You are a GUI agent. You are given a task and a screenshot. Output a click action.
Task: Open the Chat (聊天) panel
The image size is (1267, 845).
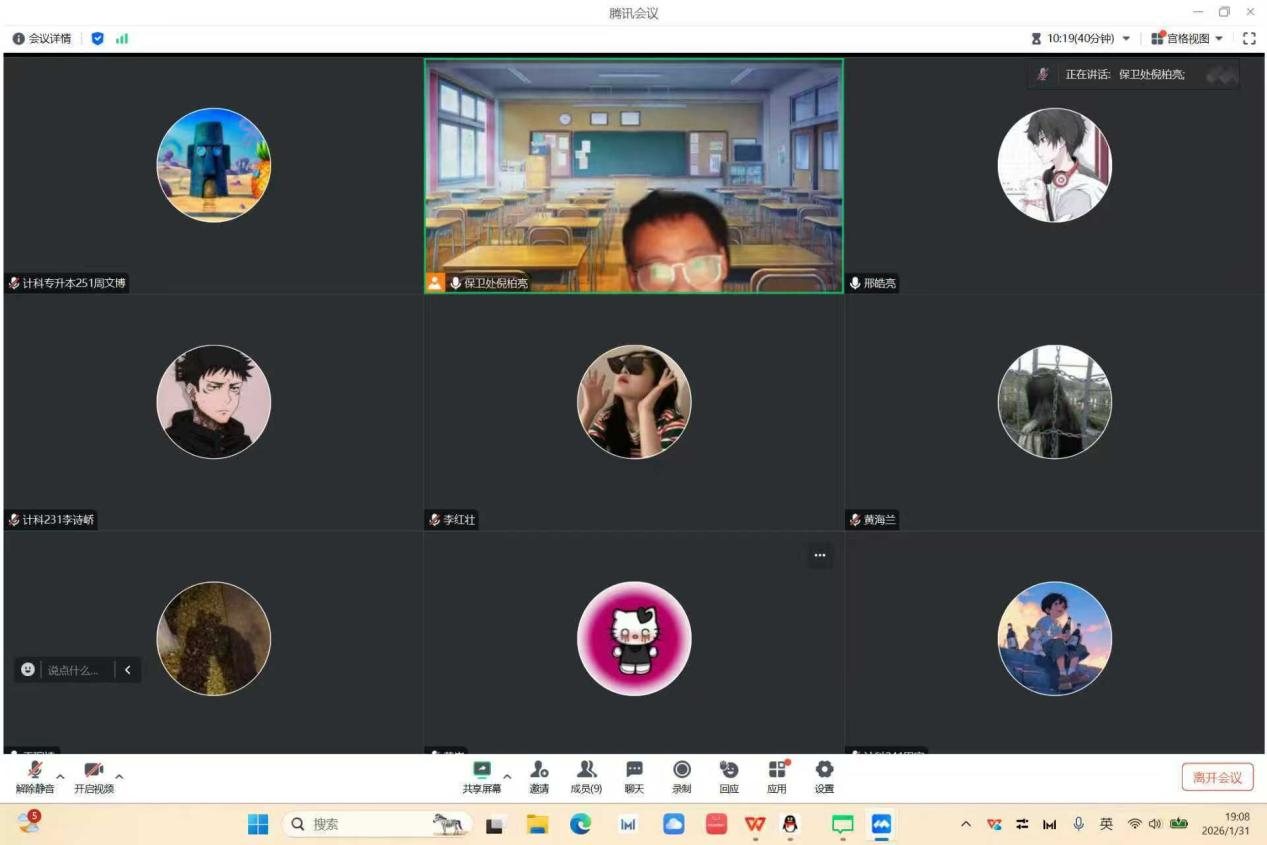(634, 776)
